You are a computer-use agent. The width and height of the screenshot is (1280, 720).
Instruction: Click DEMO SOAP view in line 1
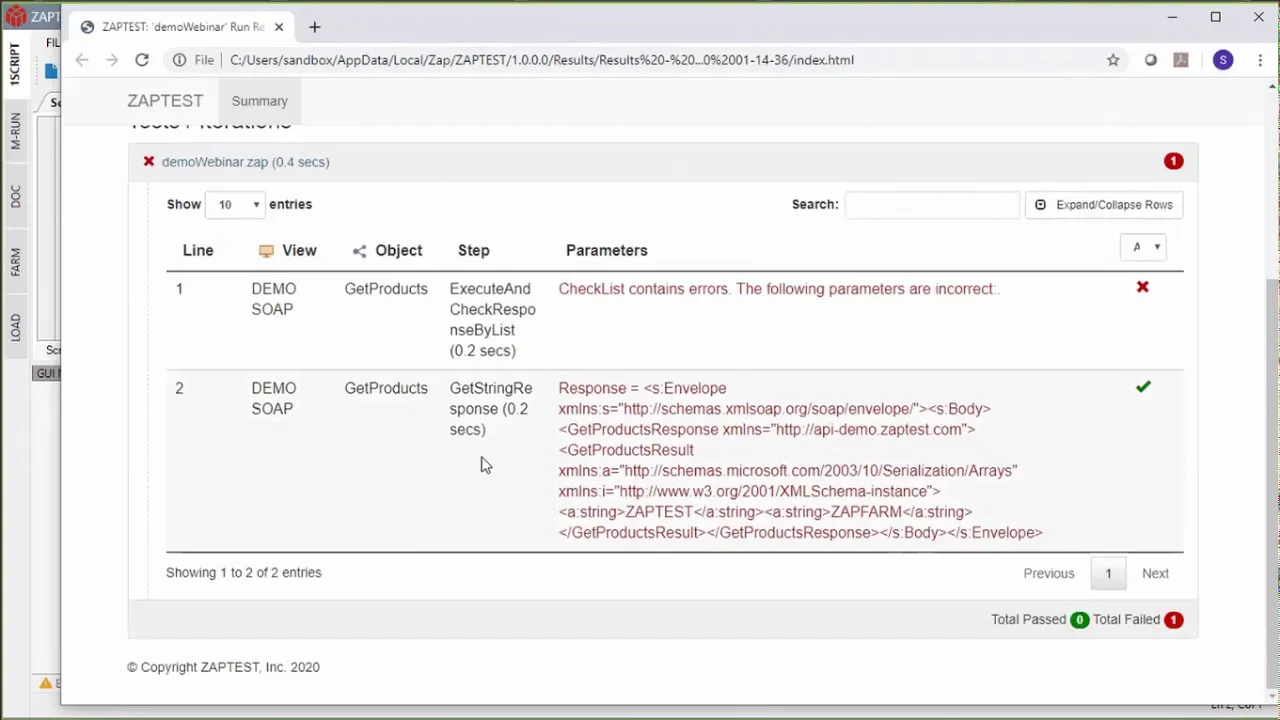(273, 299)
